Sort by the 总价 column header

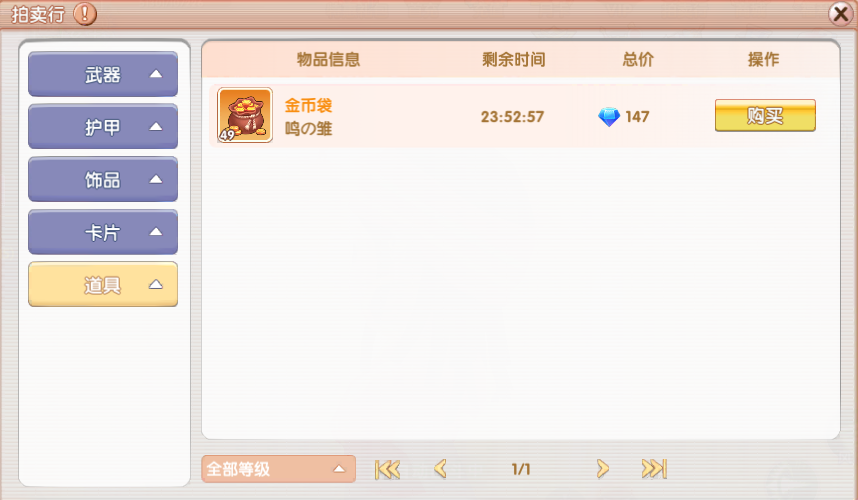click(638, 59)
